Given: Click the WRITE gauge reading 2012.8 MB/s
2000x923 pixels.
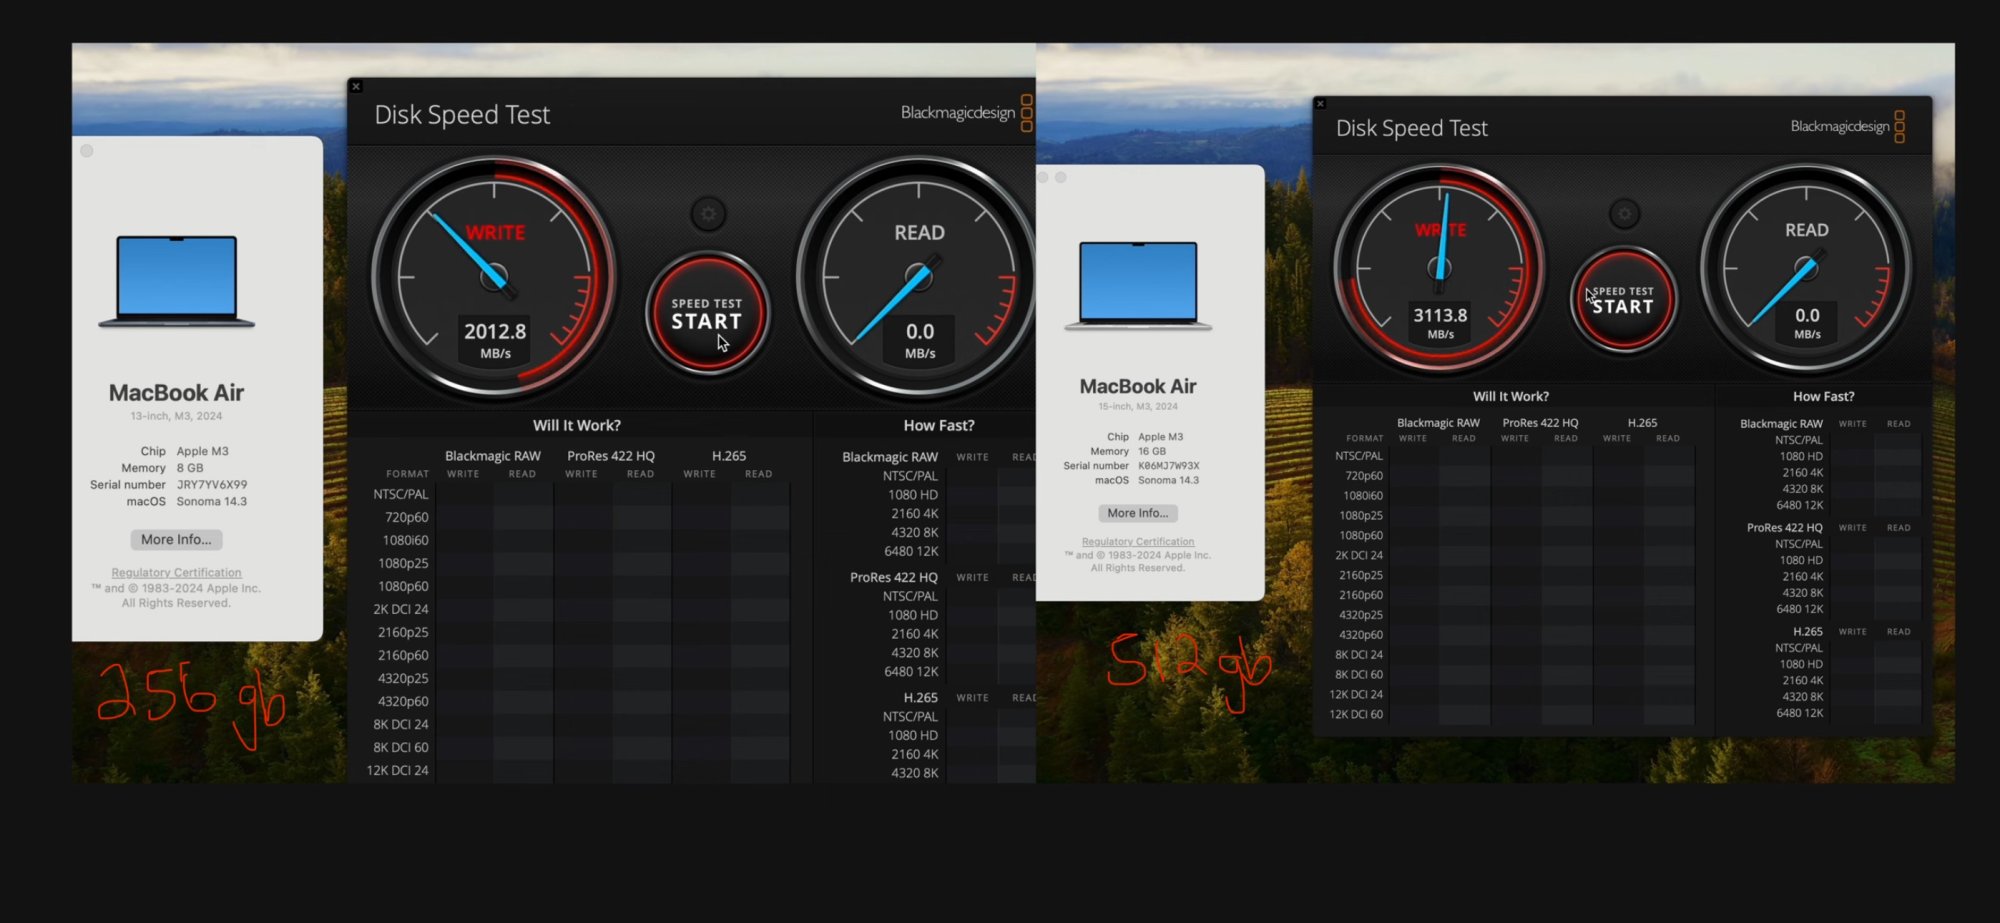Looking at the screenshot, I should 495,278.
